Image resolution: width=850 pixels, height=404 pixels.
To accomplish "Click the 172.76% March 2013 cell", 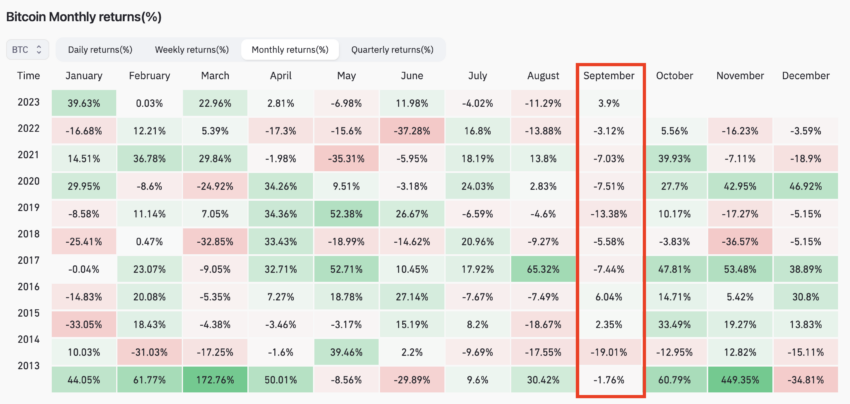I will click(215, 380).
